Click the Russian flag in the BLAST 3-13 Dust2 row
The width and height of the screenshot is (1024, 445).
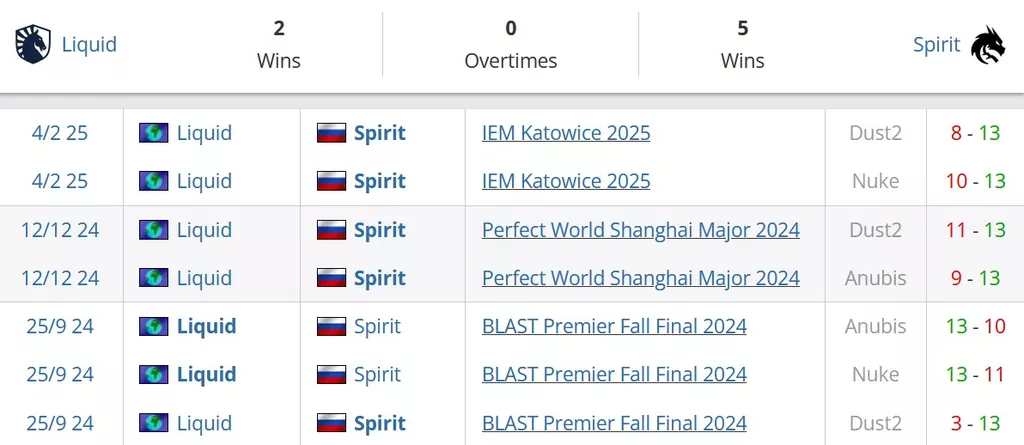332,423
